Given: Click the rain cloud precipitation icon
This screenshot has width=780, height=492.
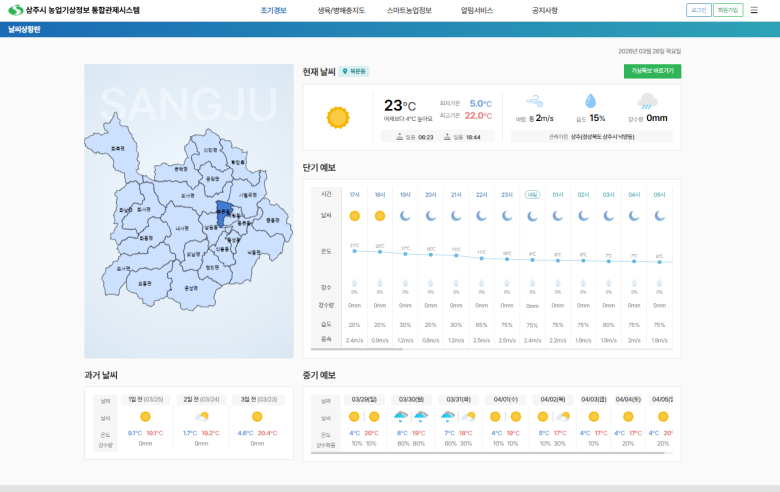Looking at the screenshot, I should tap(648, 101).
